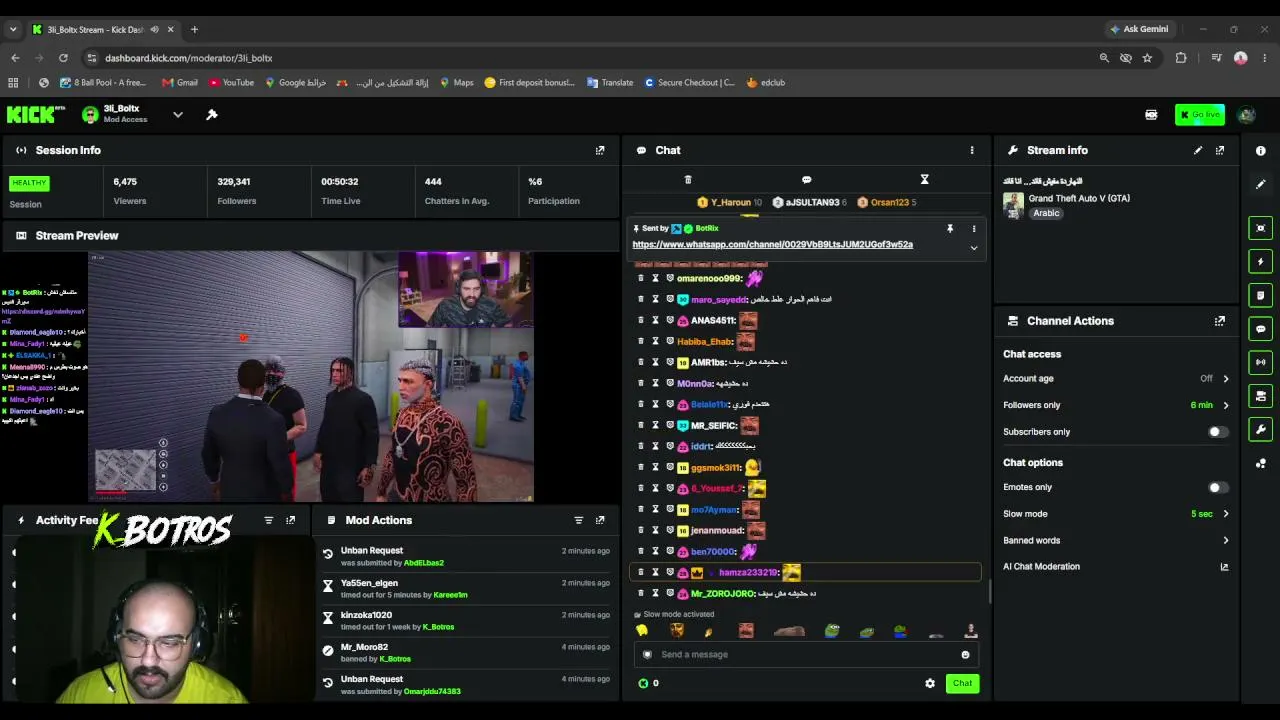The height and width of the screenshot is (720, 1280).
Task: Open the channel switcher dropdown chevron
Action: pos(178,115)
